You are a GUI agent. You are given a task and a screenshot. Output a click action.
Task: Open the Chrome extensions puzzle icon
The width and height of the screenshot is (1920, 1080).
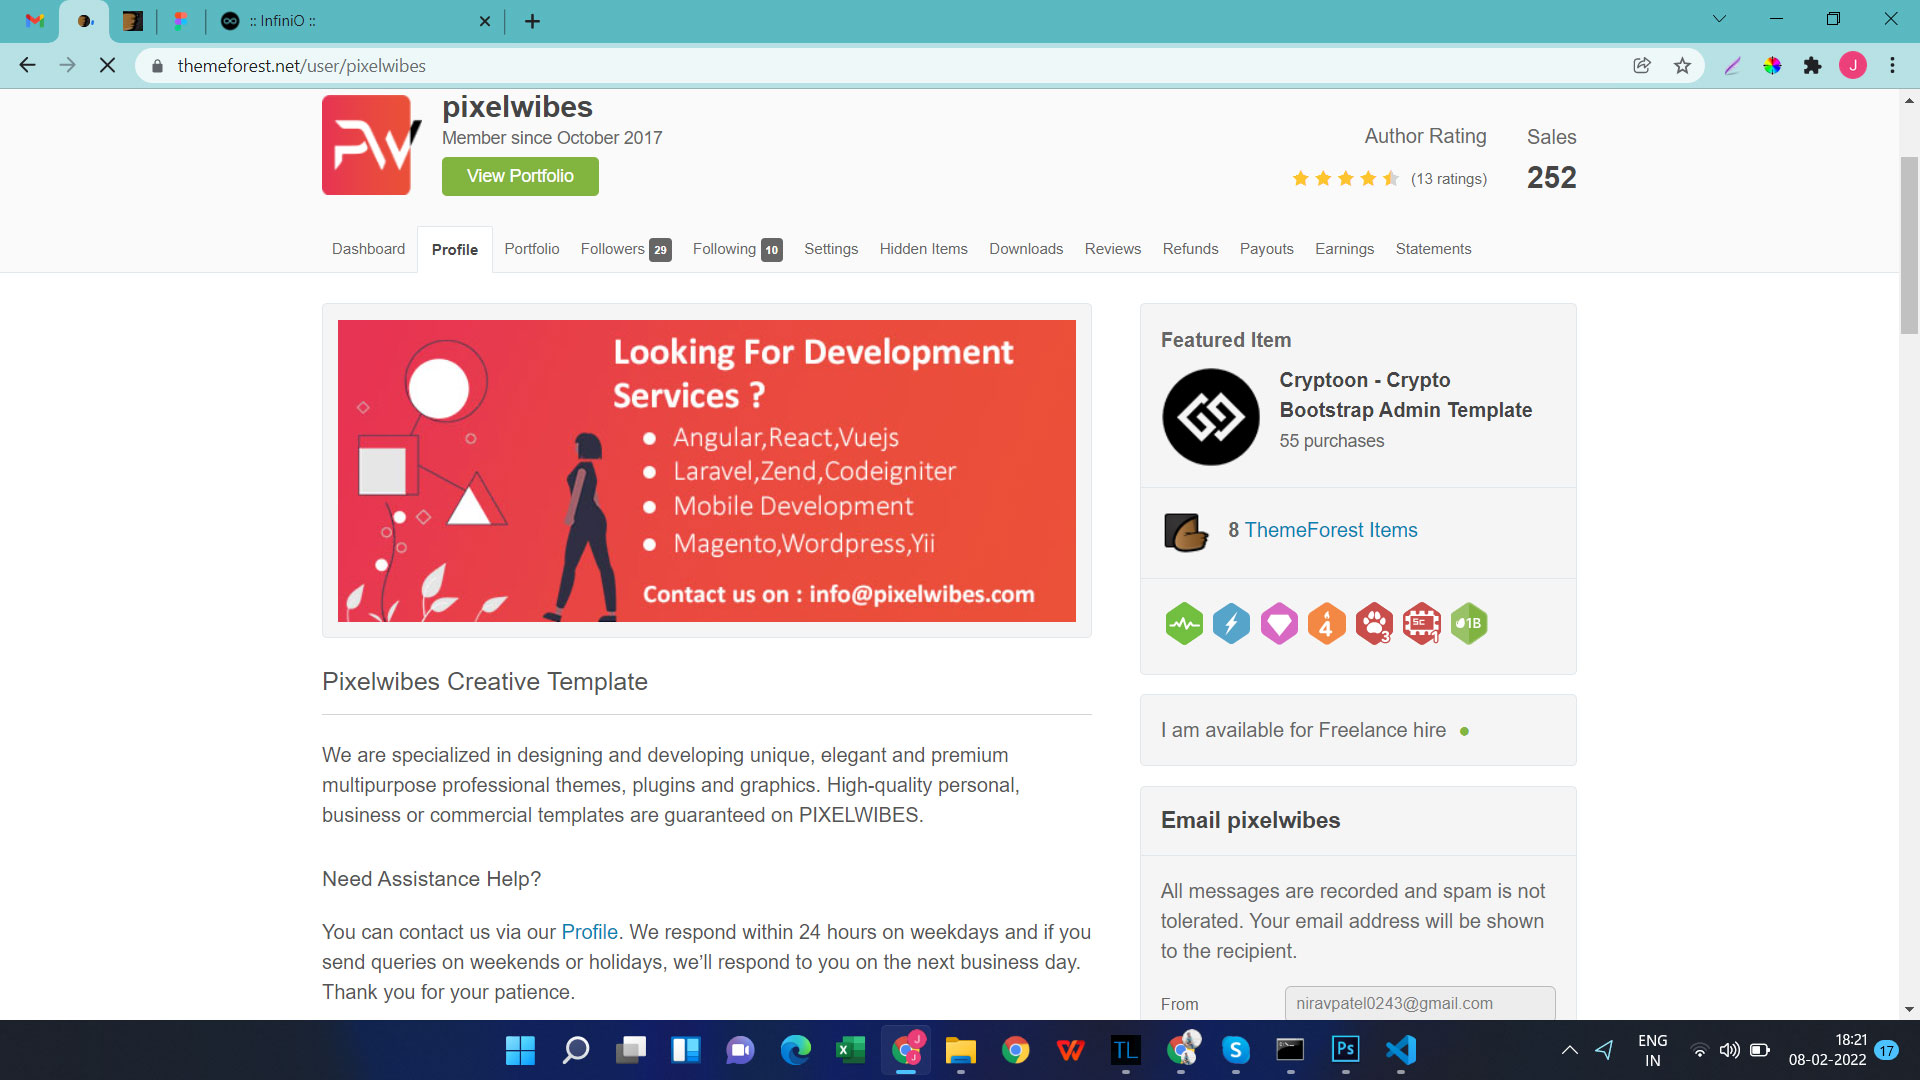[x=1812, y=66]
